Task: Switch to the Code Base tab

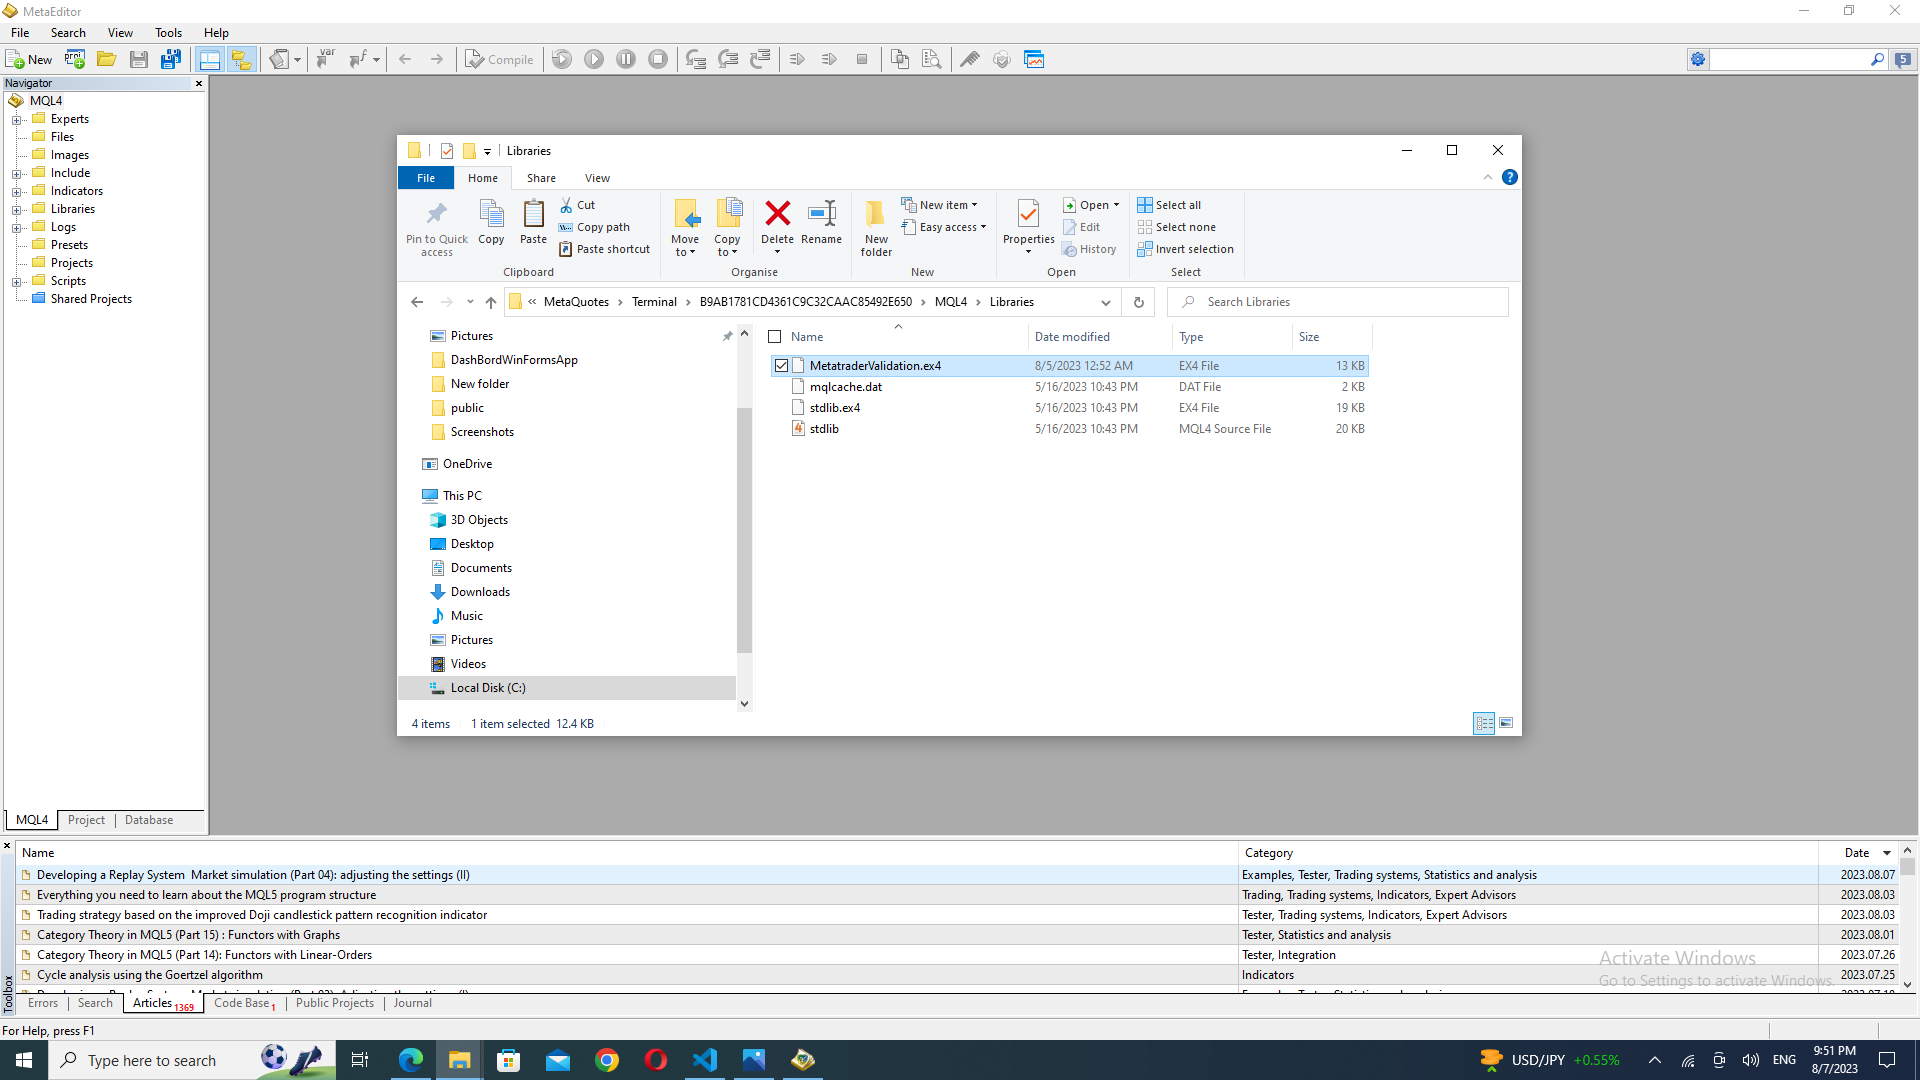Action: (x=243, y=1003)
